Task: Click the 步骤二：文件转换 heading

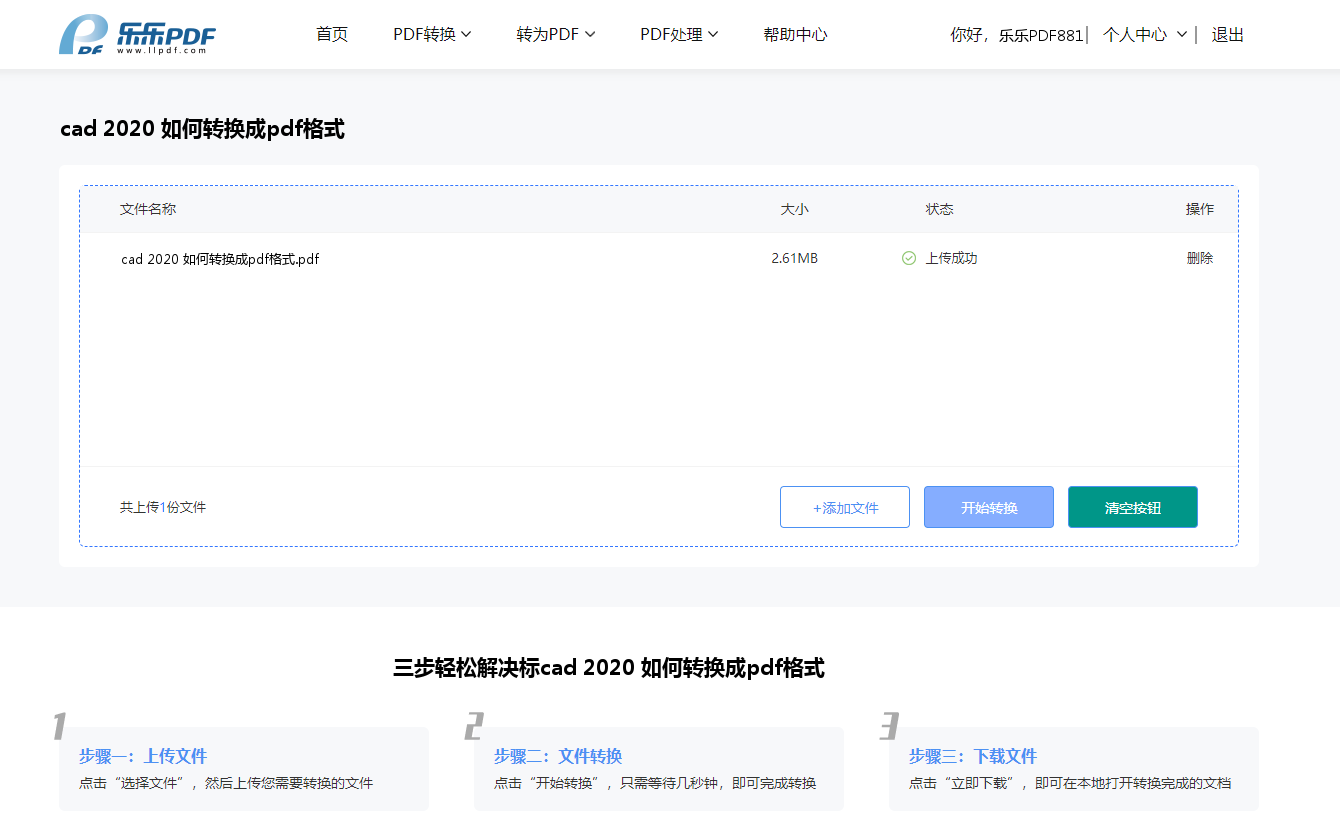Action: pos(558,756)
